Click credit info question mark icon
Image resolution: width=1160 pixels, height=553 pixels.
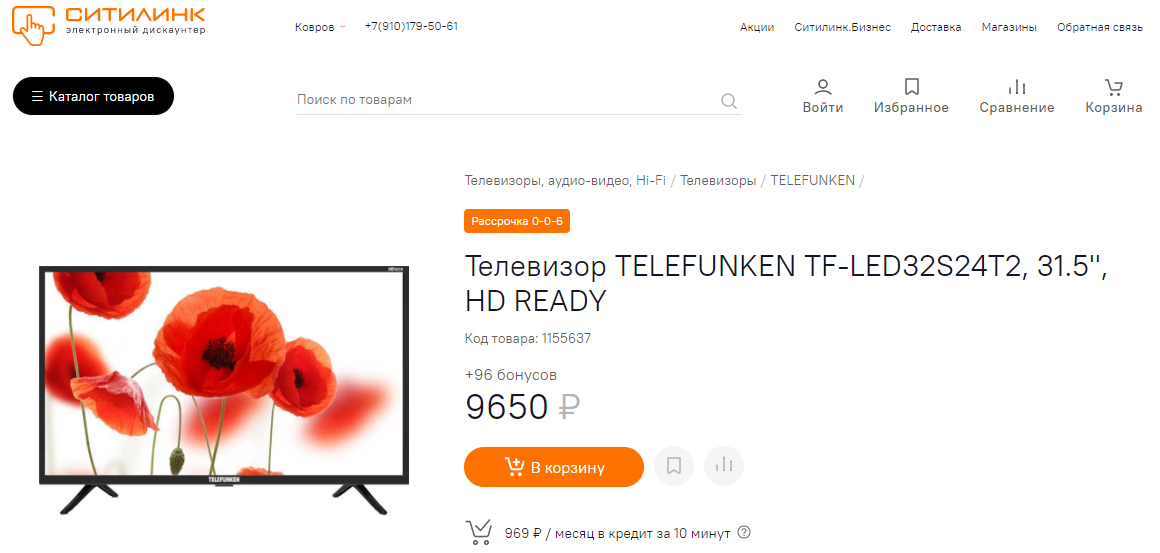point(744,532)
